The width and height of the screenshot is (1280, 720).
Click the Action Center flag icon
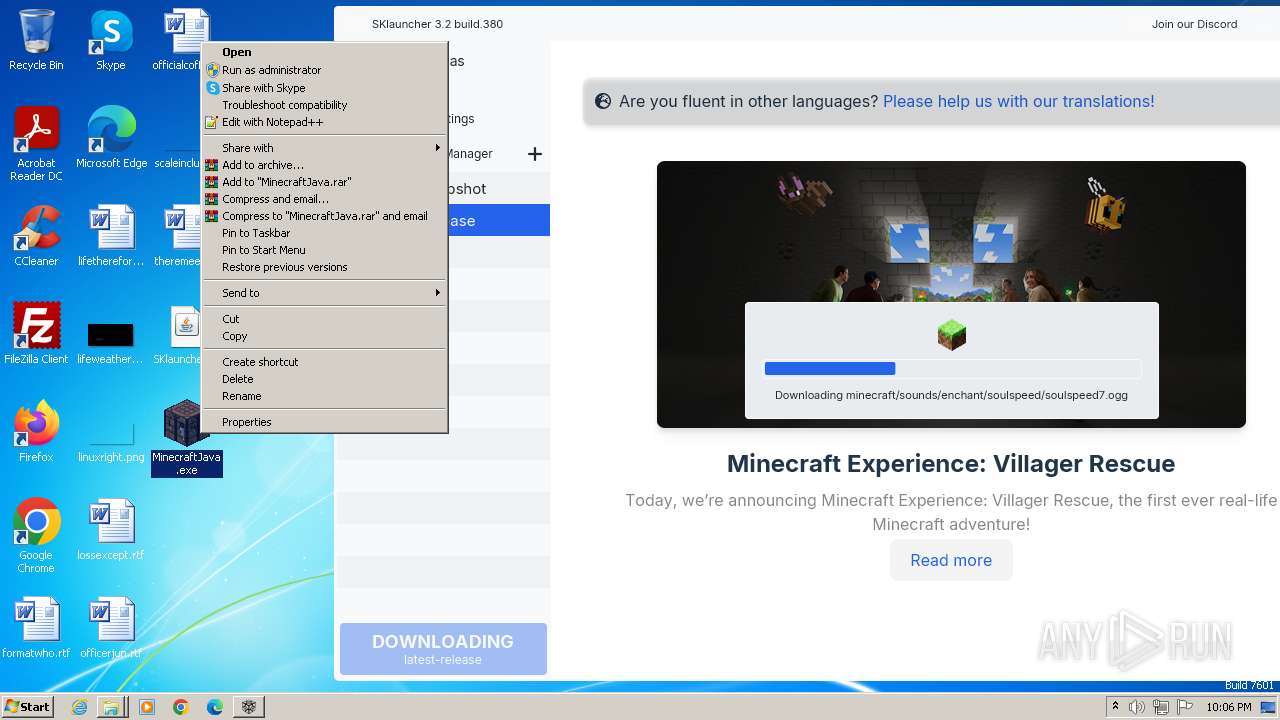click(x=1185, y=707)
